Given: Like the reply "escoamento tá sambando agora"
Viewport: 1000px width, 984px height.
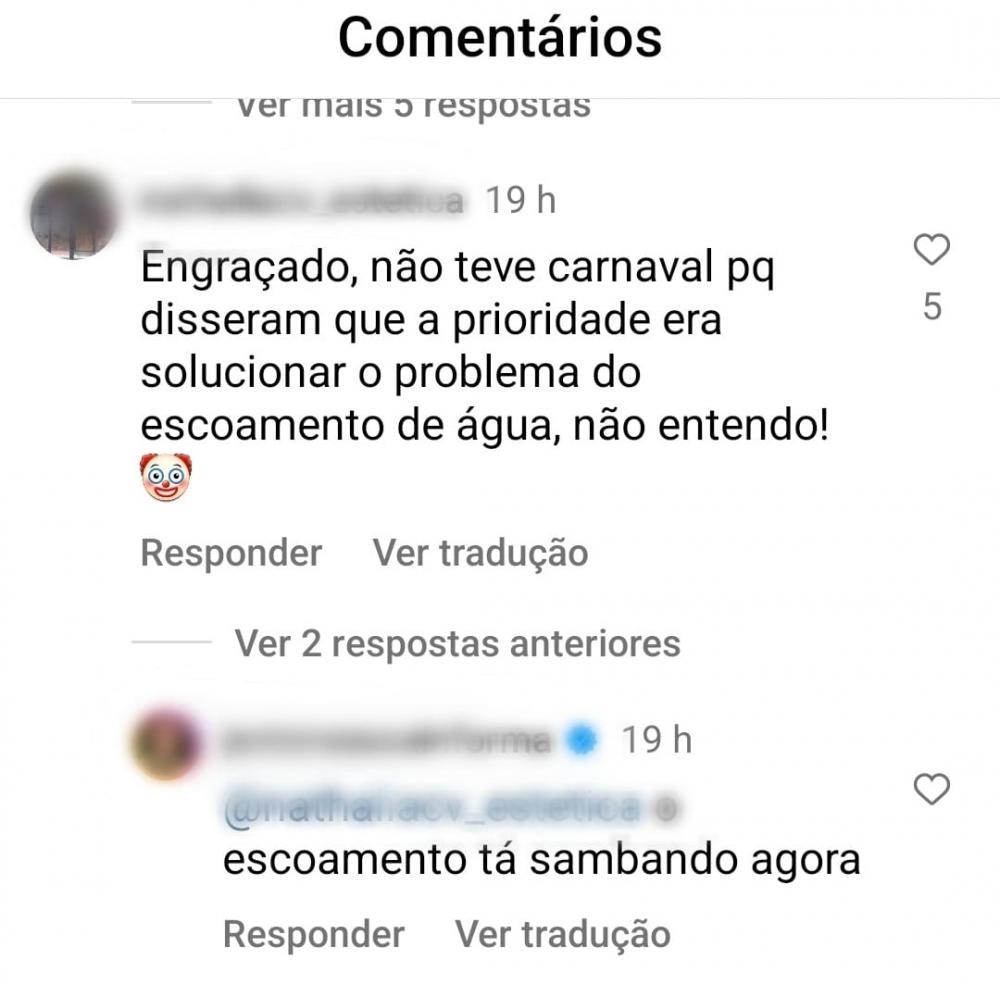Looking at the screenshot, I should coord(932,789).
